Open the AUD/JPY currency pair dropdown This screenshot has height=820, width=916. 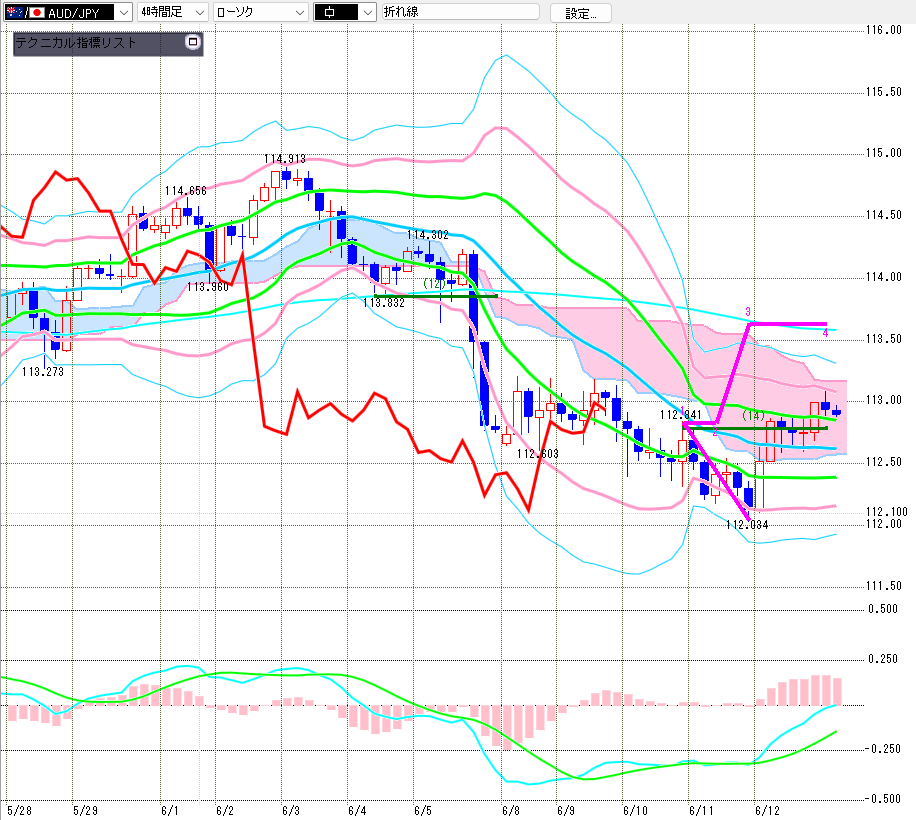pos(124,12)
